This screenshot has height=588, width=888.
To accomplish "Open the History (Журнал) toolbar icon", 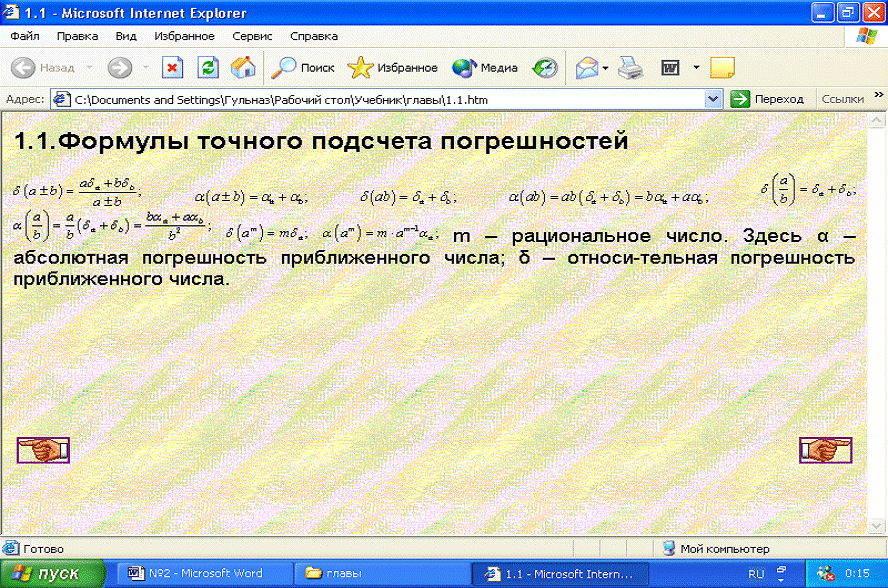I will (x=545, y=68).
